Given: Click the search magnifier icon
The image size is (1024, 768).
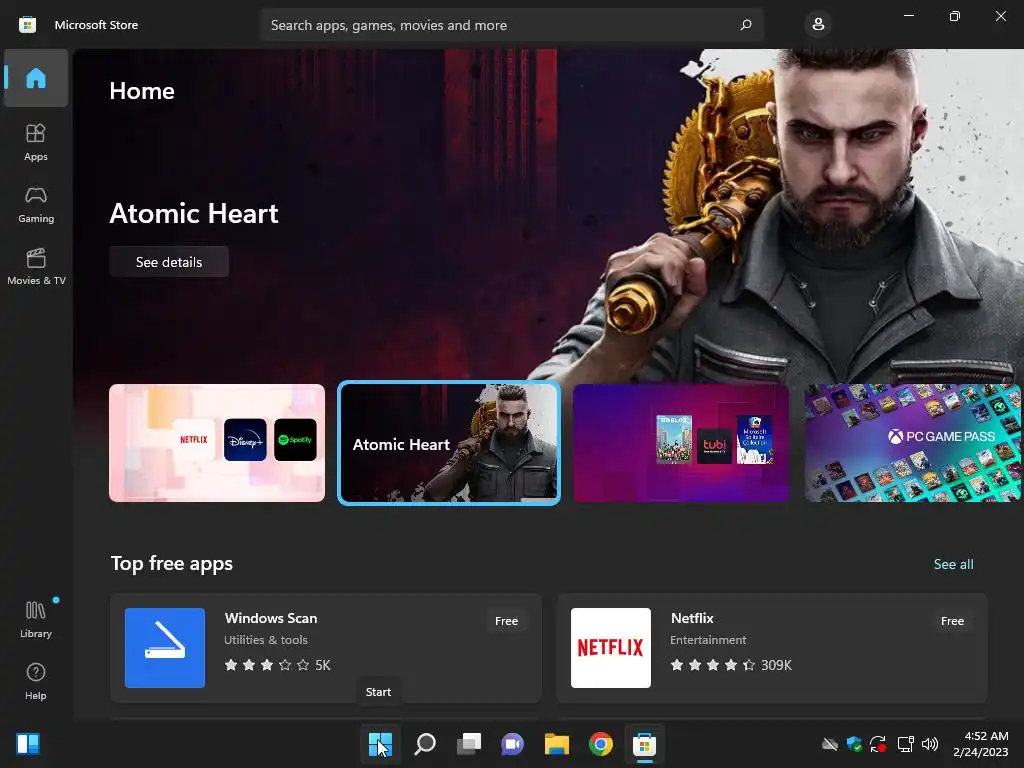Looking at the screenshot, I should 746,25.
